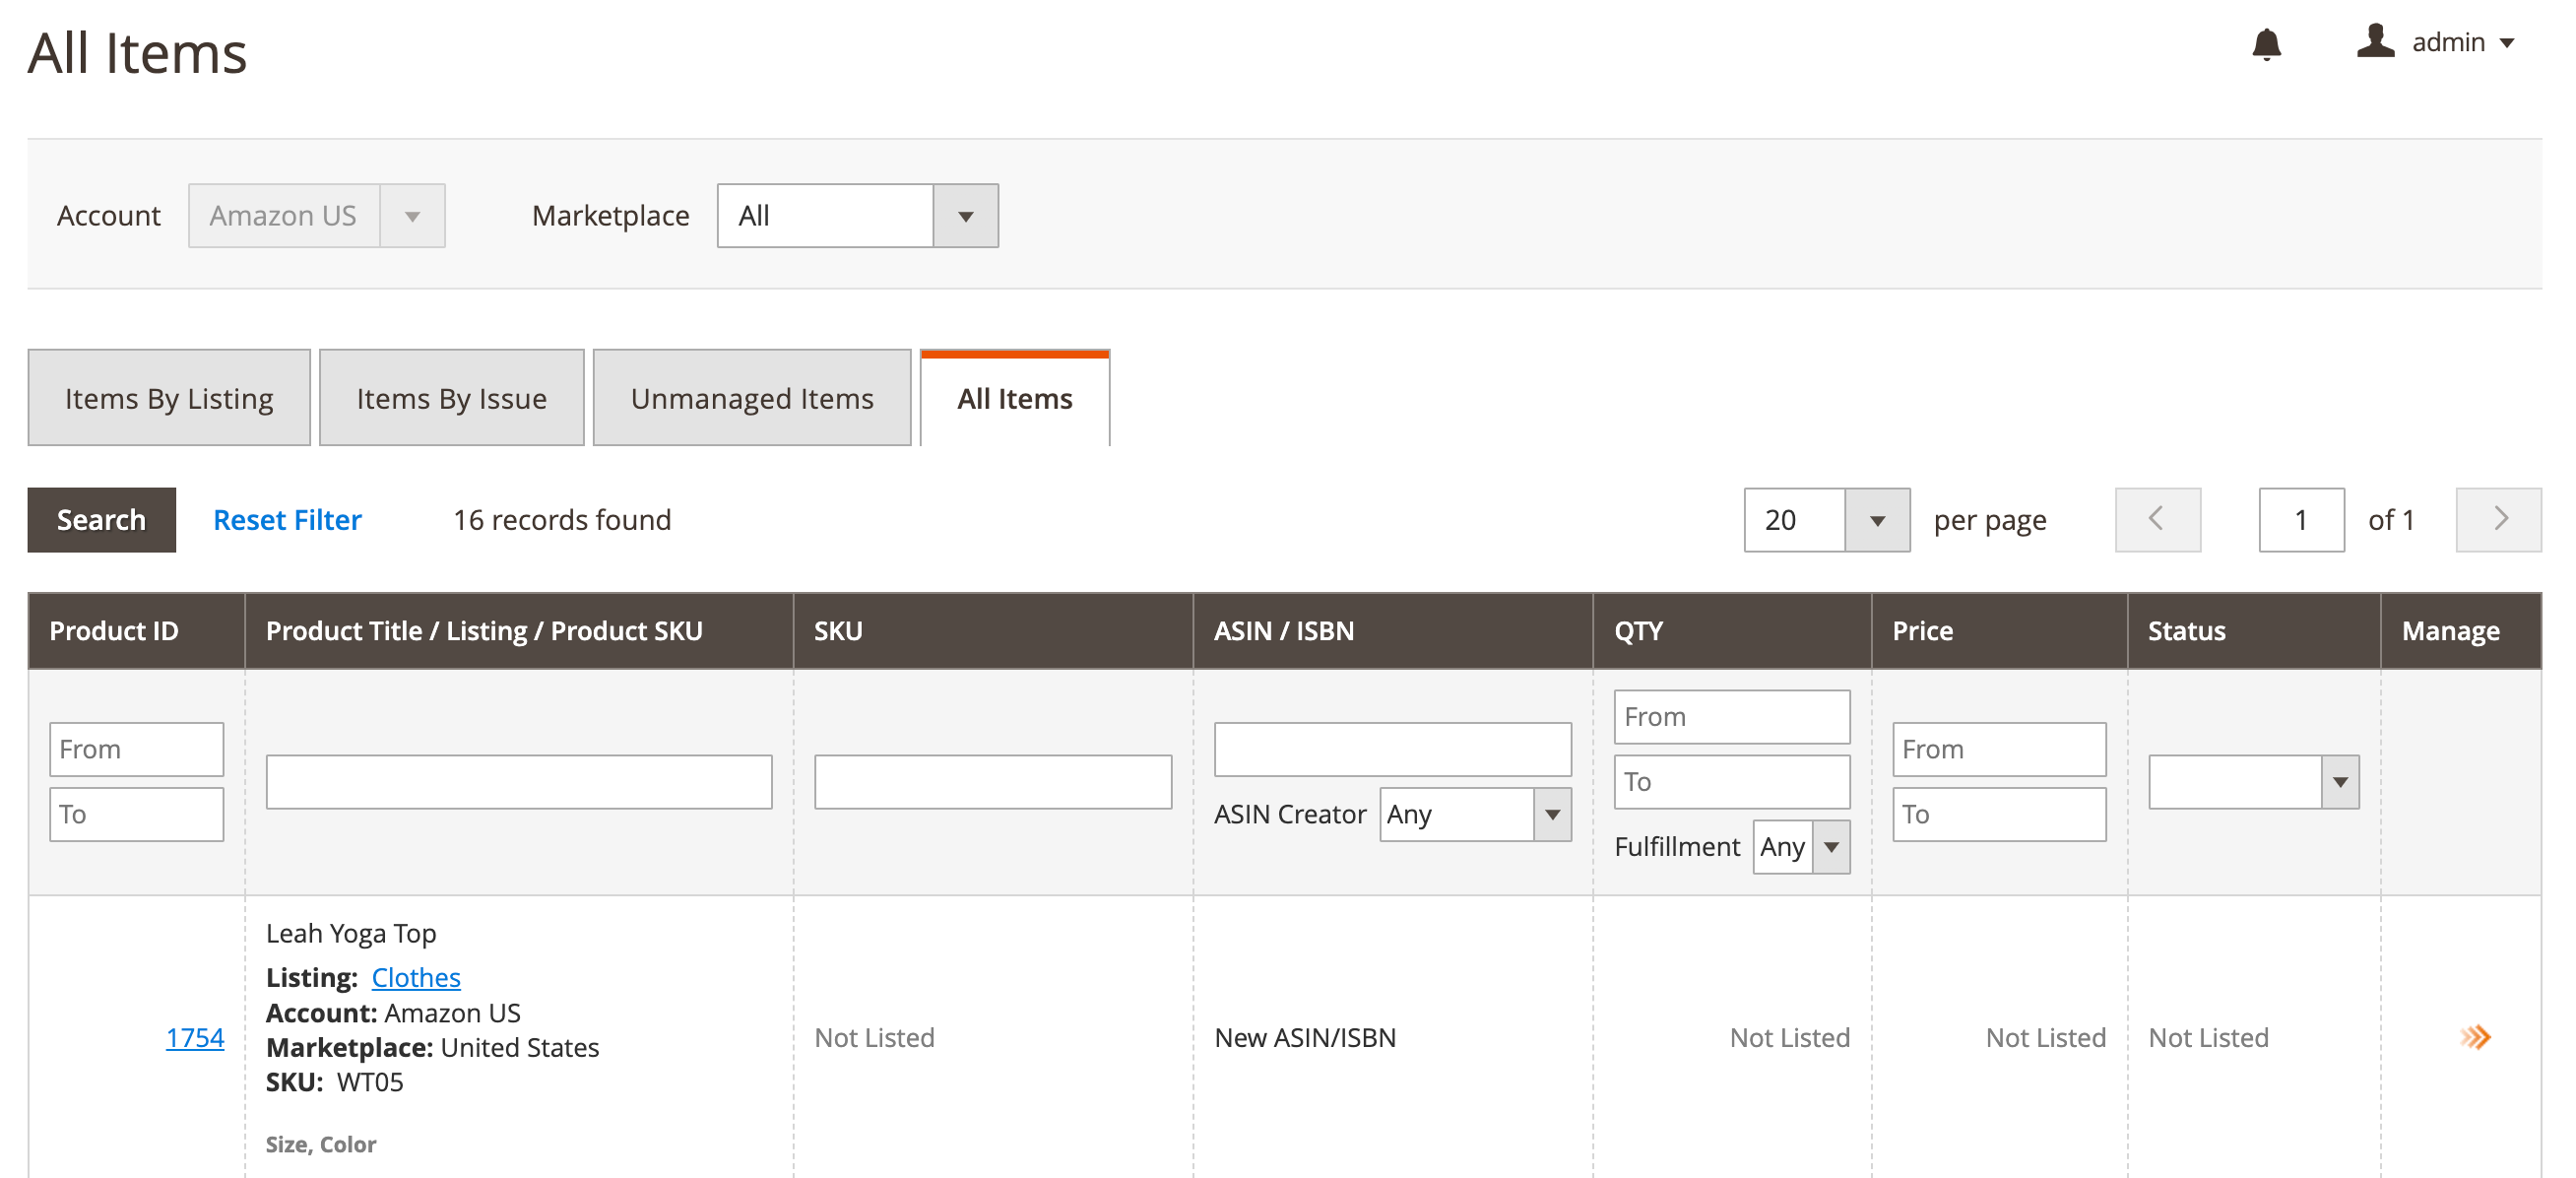Open the Marketplace dropdown
2576x1178 pixels.
pyautogui.click(x=857, y=216)
